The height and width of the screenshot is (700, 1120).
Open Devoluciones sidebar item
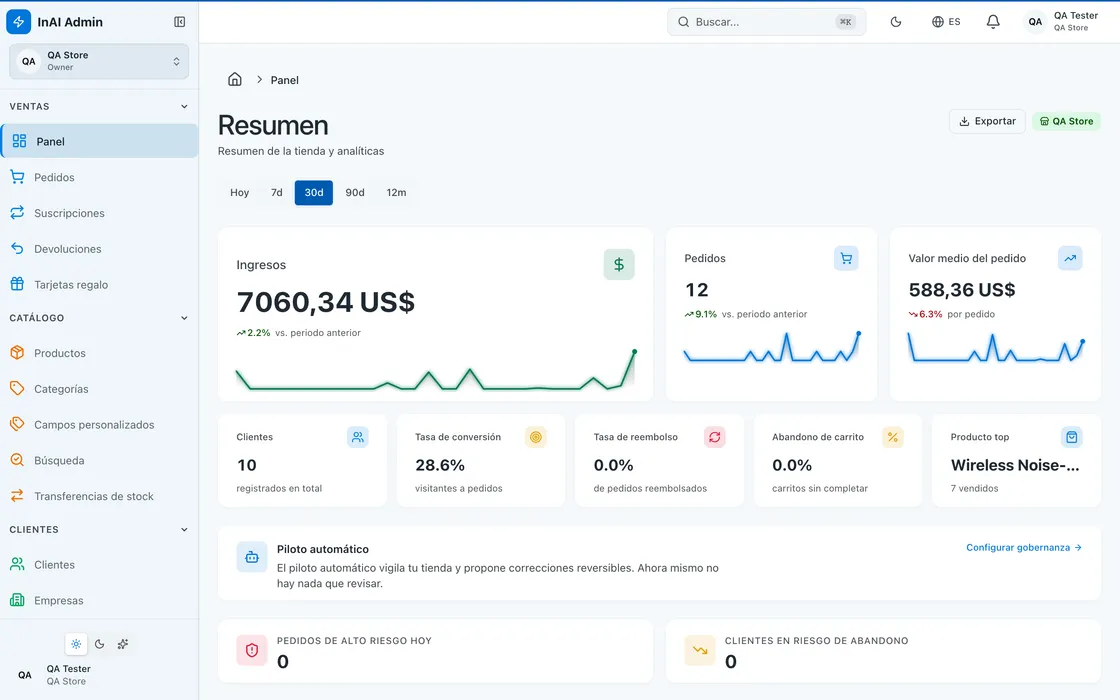[x=99, y=249]
